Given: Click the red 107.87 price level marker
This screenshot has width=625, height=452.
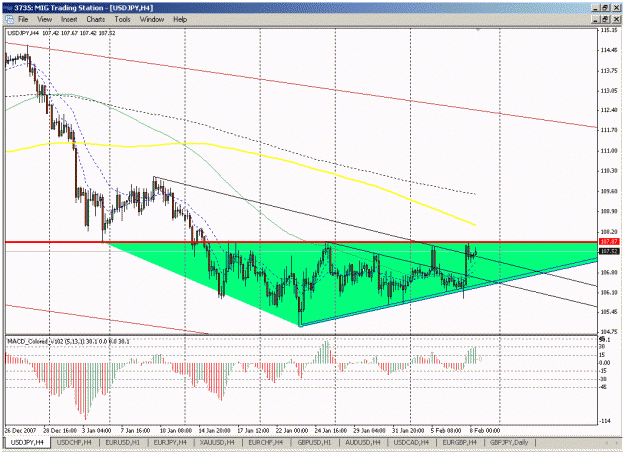Looking at the screenshot, I should (609, 242).
